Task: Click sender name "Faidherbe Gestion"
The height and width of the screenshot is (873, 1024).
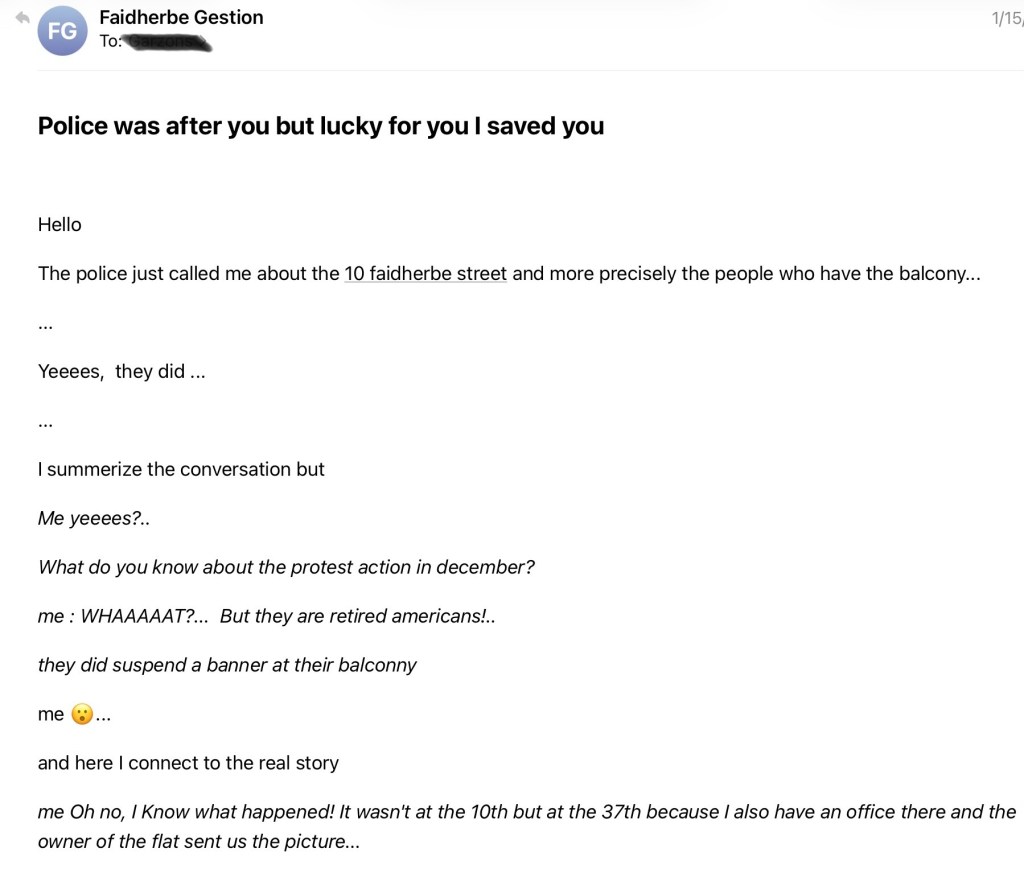Action: click(181, 17)
